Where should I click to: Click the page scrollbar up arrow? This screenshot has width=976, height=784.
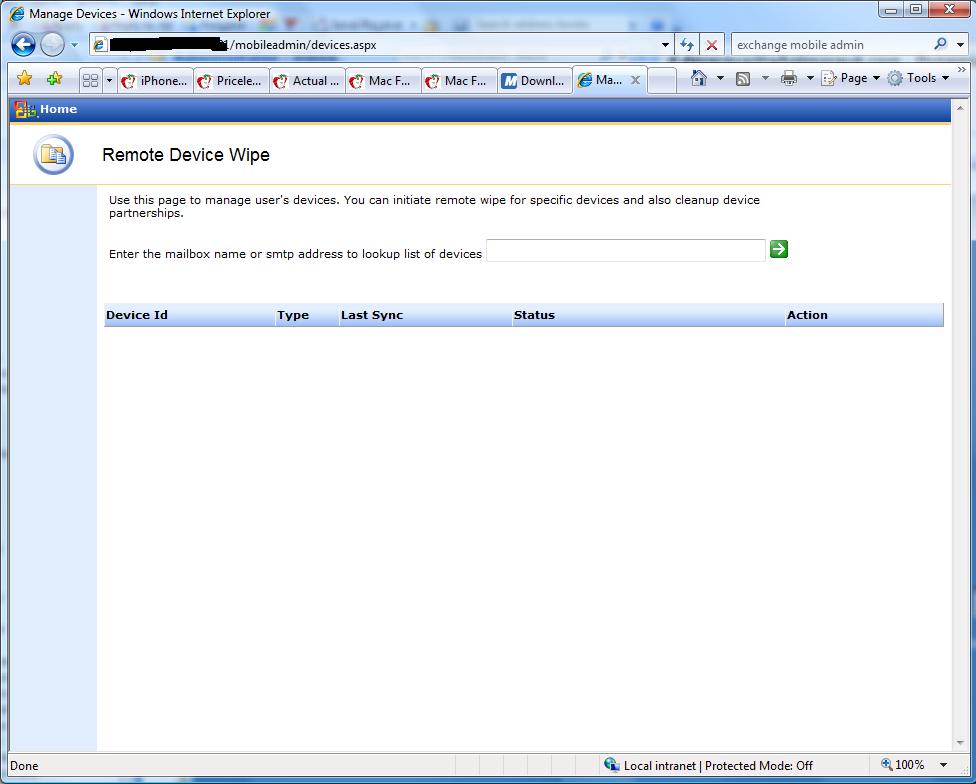pyautogui.click(x=959, y=107)
